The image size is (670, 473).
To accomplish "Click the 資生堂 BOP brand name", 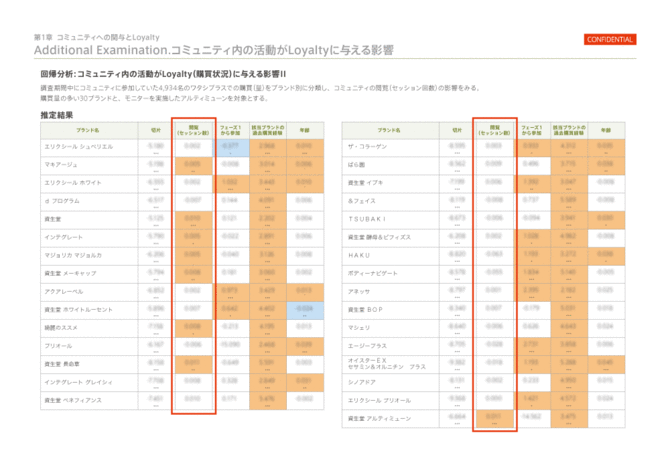I will point(365,309).
